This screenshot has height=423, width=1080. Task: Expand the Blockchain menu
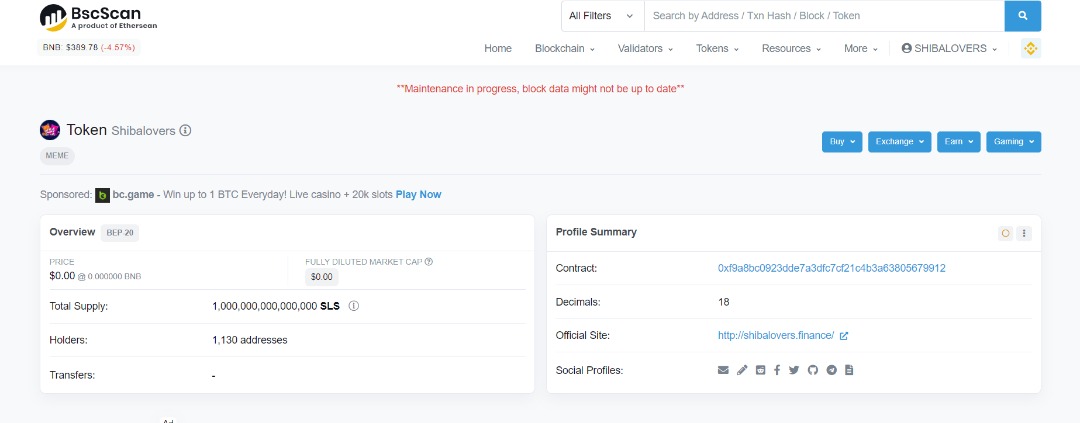click(x=565, y=48)
